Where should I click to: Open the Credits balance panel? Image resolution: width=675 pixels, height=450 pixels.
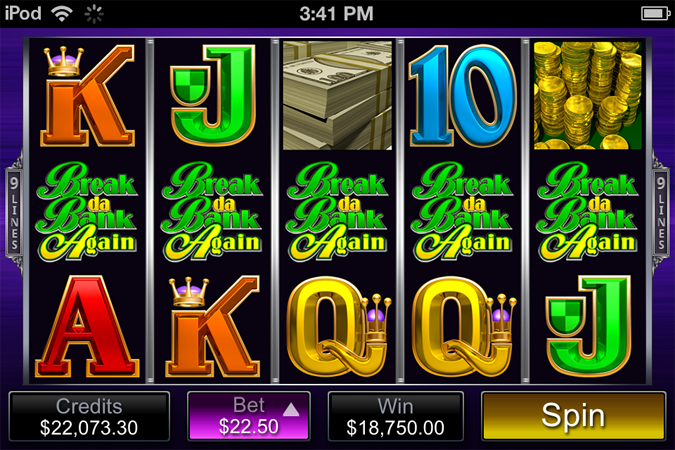click(89, 416)
